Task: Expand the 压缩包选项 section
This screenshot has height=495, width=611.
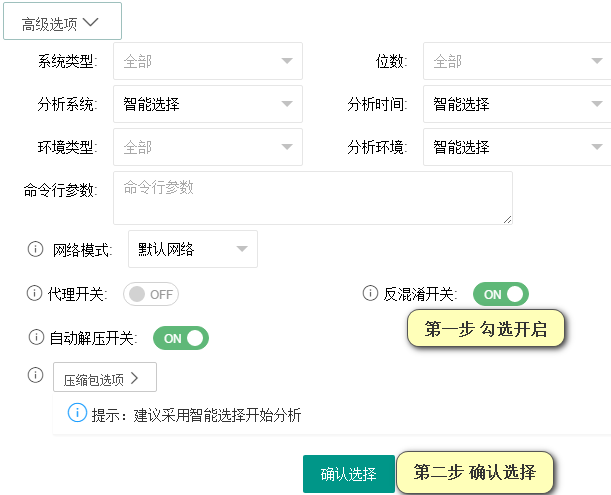Action: [105, 377]
